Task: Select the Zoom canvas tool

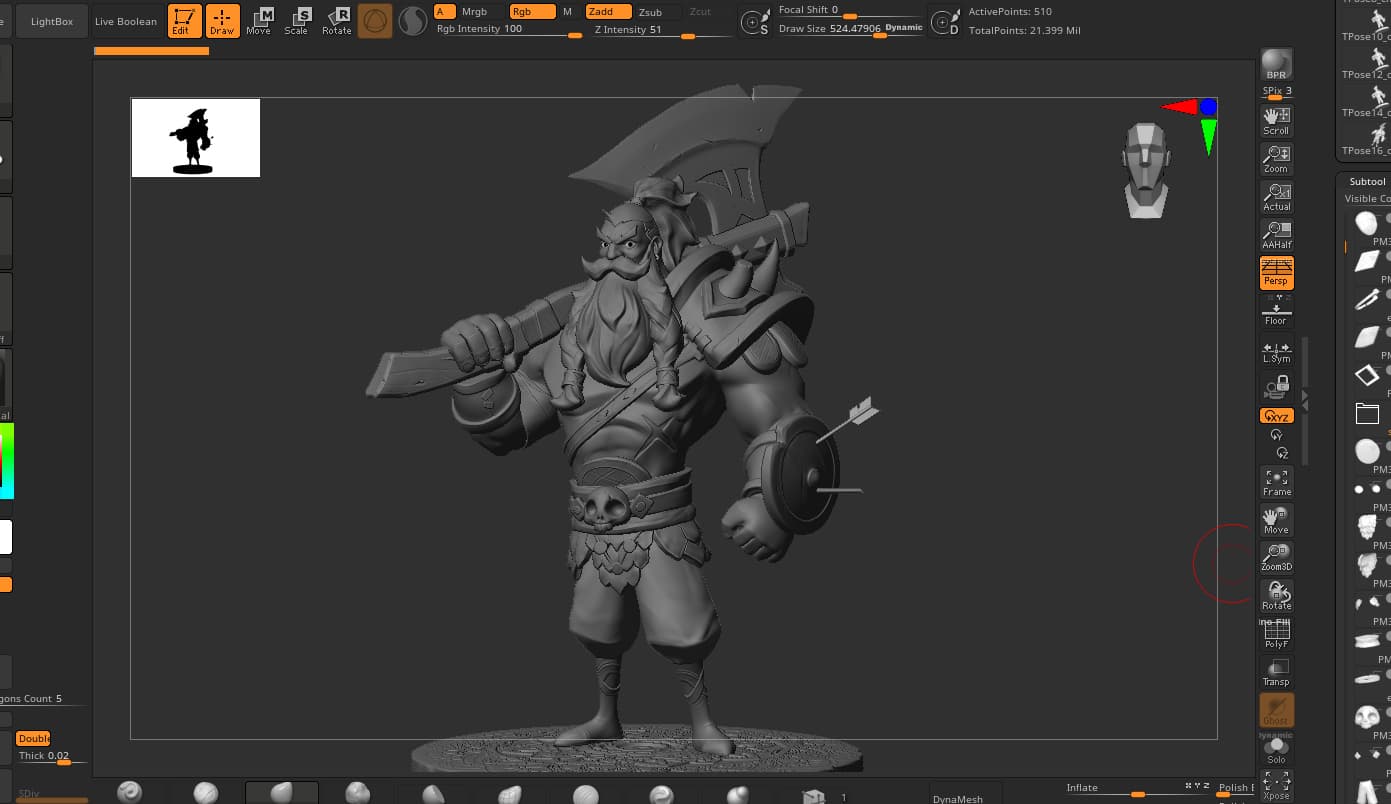Action: (1277, 158)
